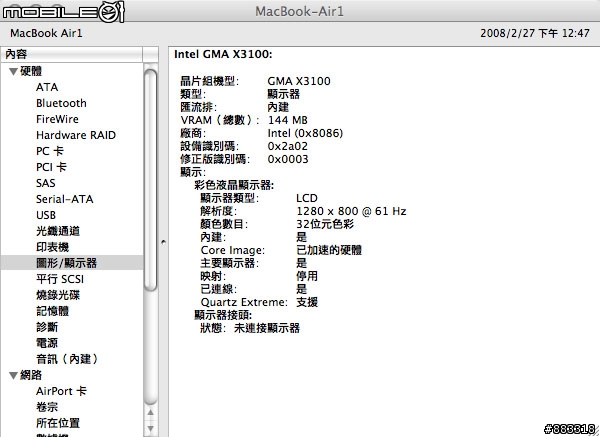
Task: Select 平行 SCSI entry
Action: click(60, 279)
